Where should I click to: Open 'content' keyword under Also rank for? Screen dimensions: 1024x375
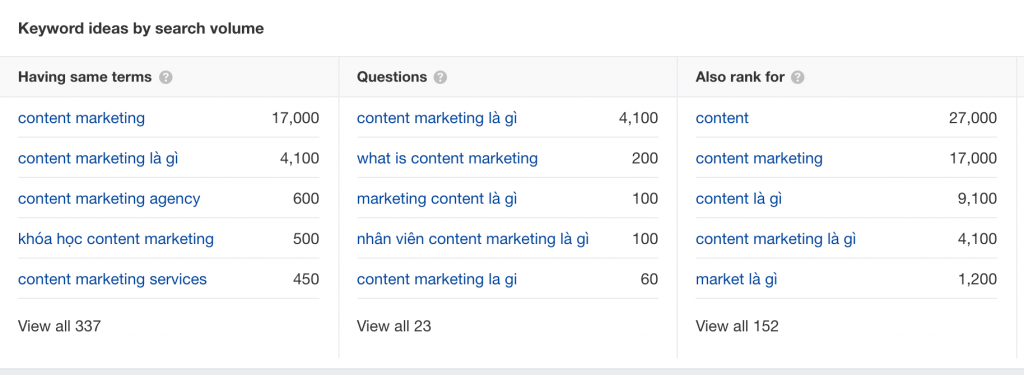[722, 118]
